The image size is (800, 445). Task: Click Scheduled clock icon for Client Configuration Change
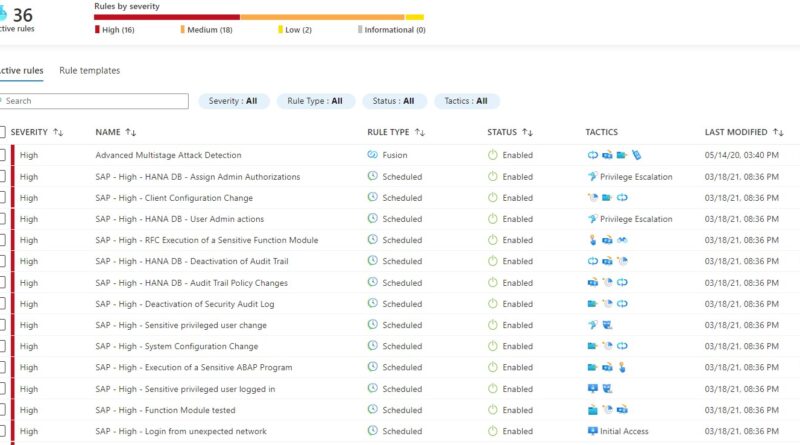pyautogui.click(x=372, y=197)
